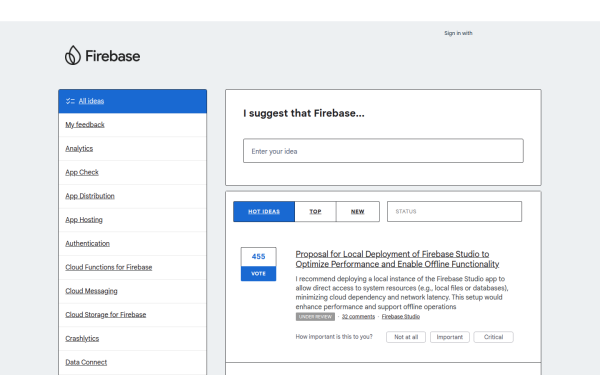Rate importance as Critical

point(494,337)
